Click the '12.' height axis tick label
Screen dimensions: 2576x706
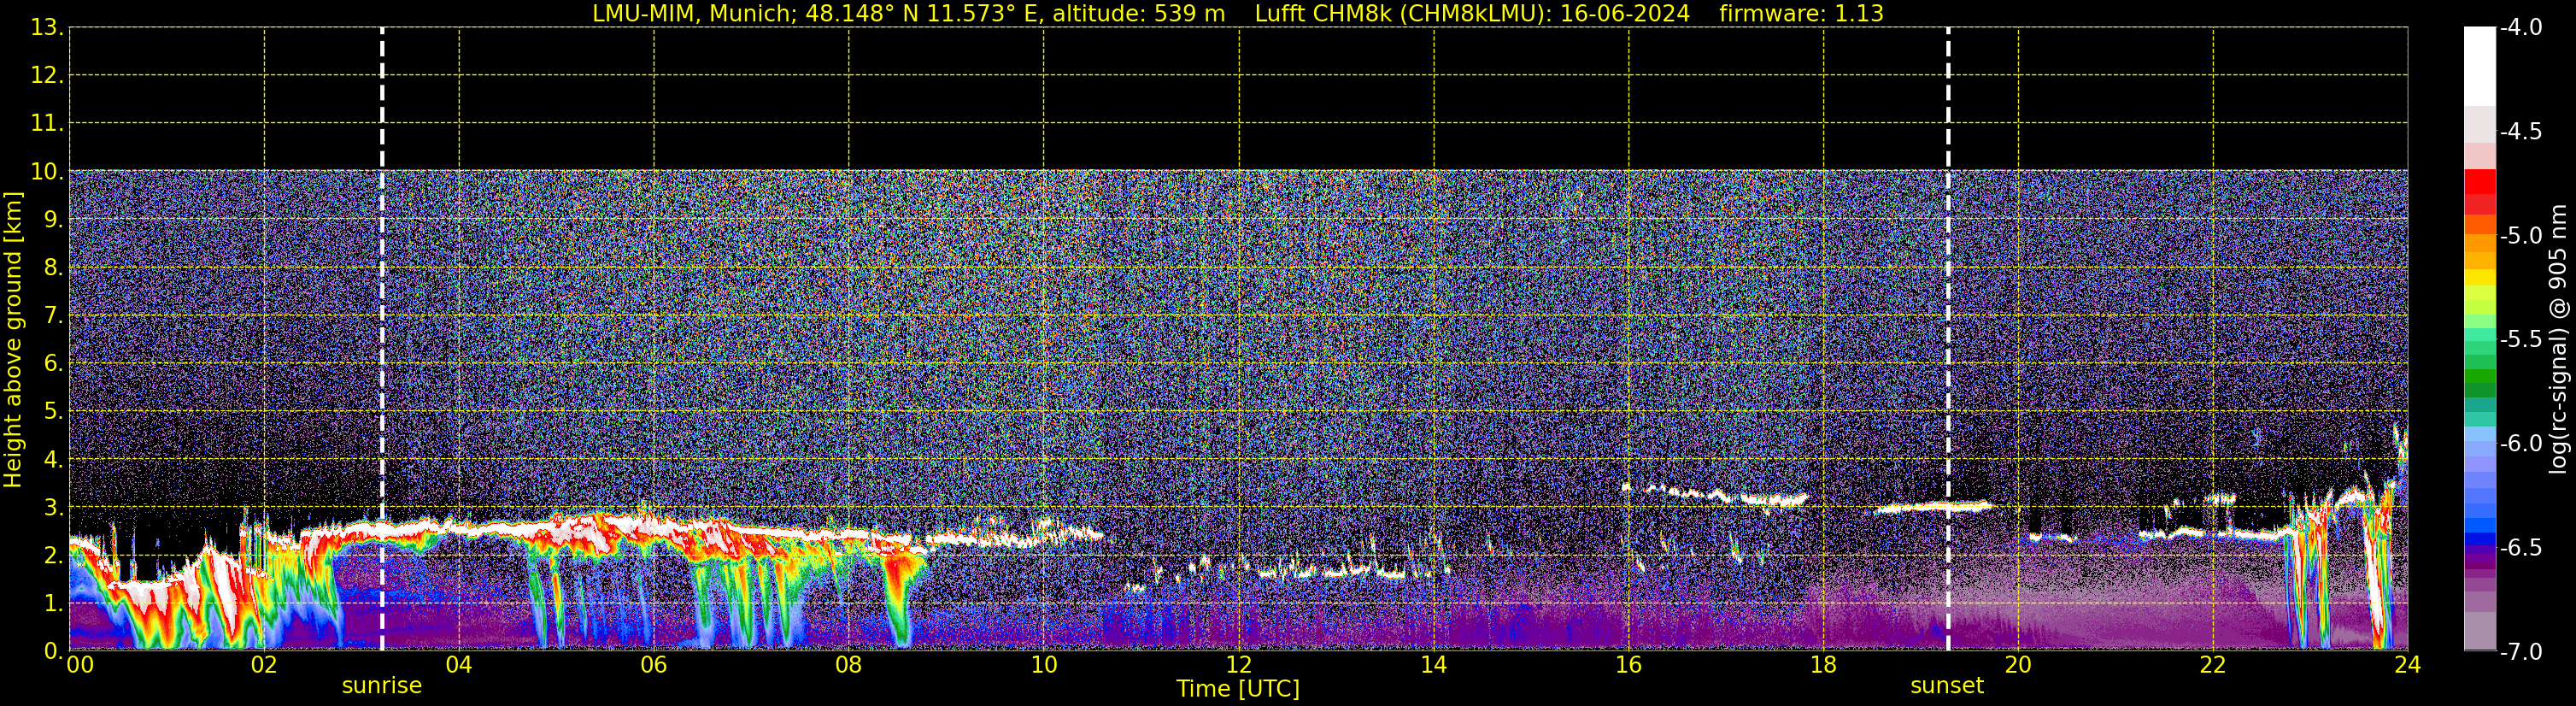click(x=47, y=76)
